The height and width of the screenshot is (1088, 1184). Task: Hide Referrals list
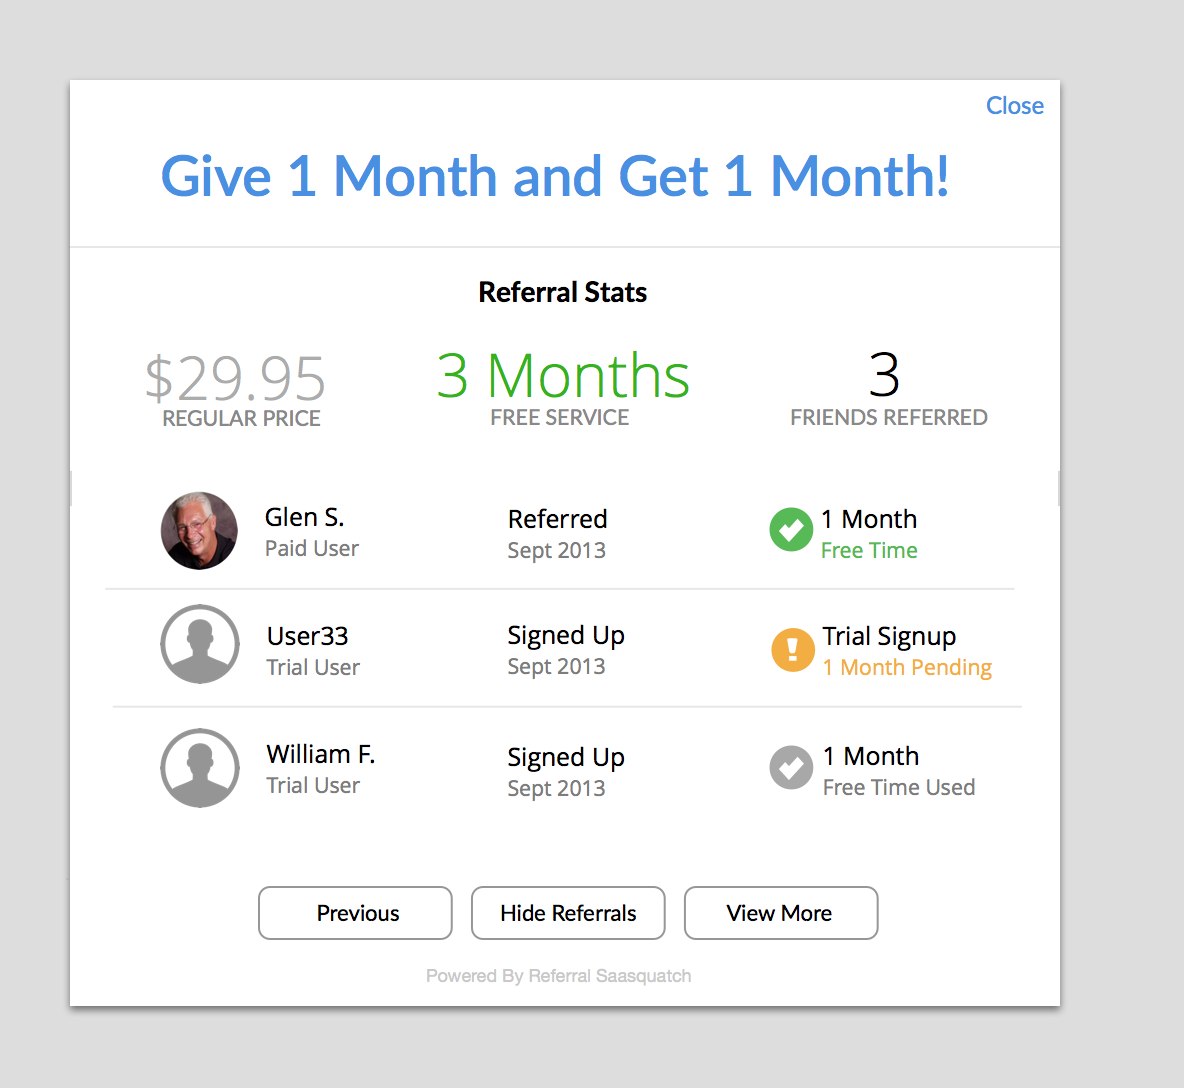(x=568, y=913)
